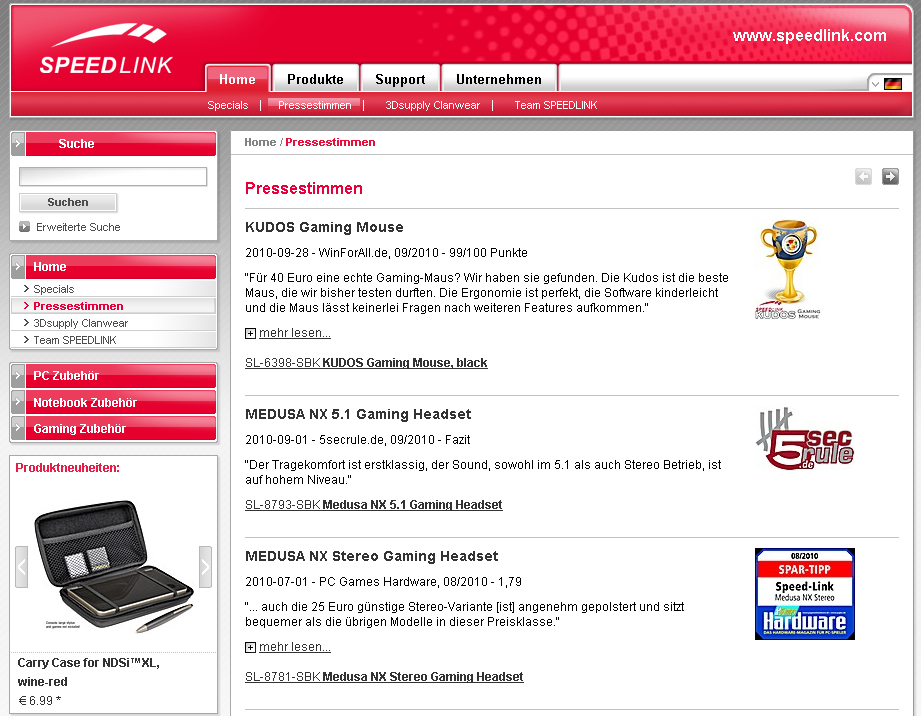
Task: Go to next page with right arrow icon
Action: click(x=890, y=176)
